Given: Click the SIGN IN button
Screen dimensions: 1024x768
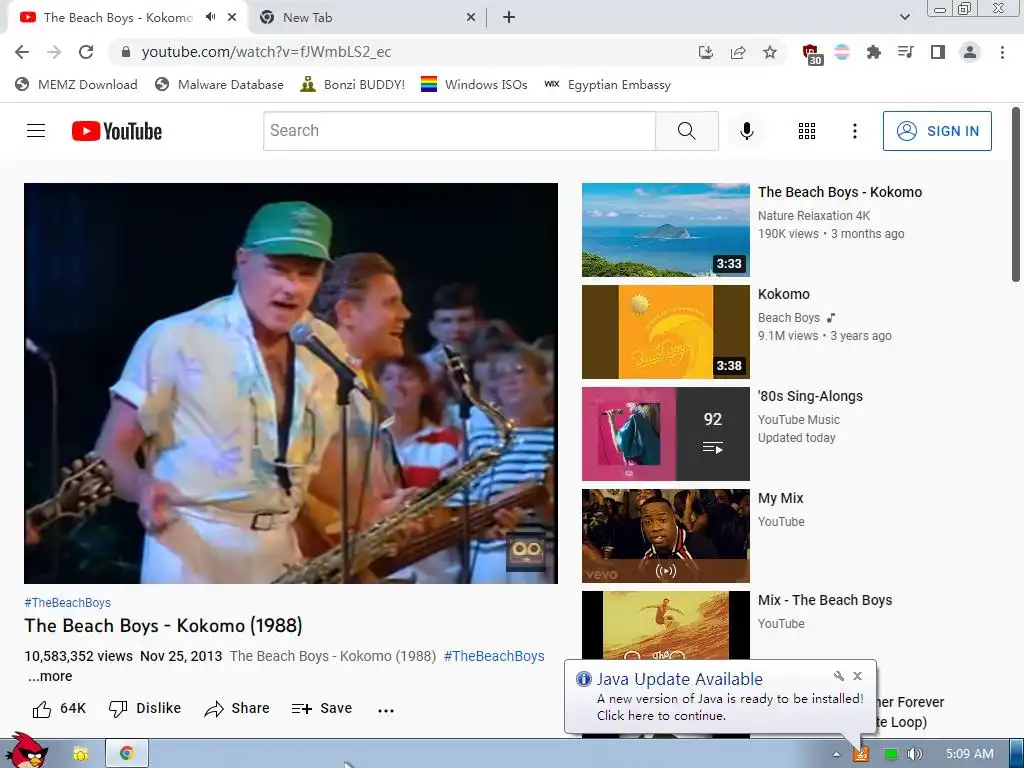Looking at the screenshot, I should (937, 131).
